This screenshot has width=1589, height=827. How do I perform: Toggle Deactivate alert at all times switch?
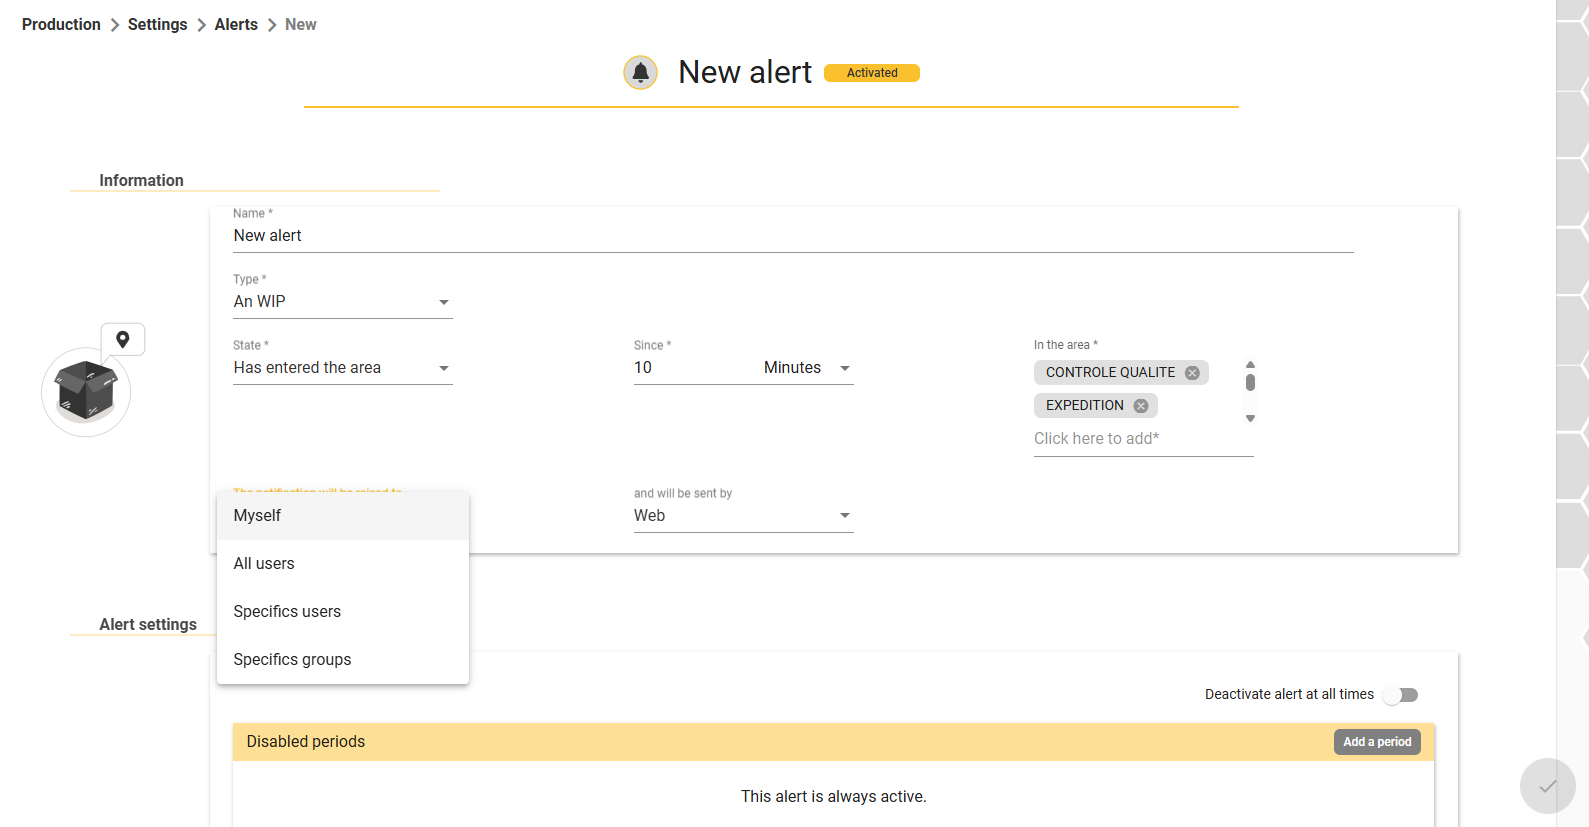pos(1401,695)
